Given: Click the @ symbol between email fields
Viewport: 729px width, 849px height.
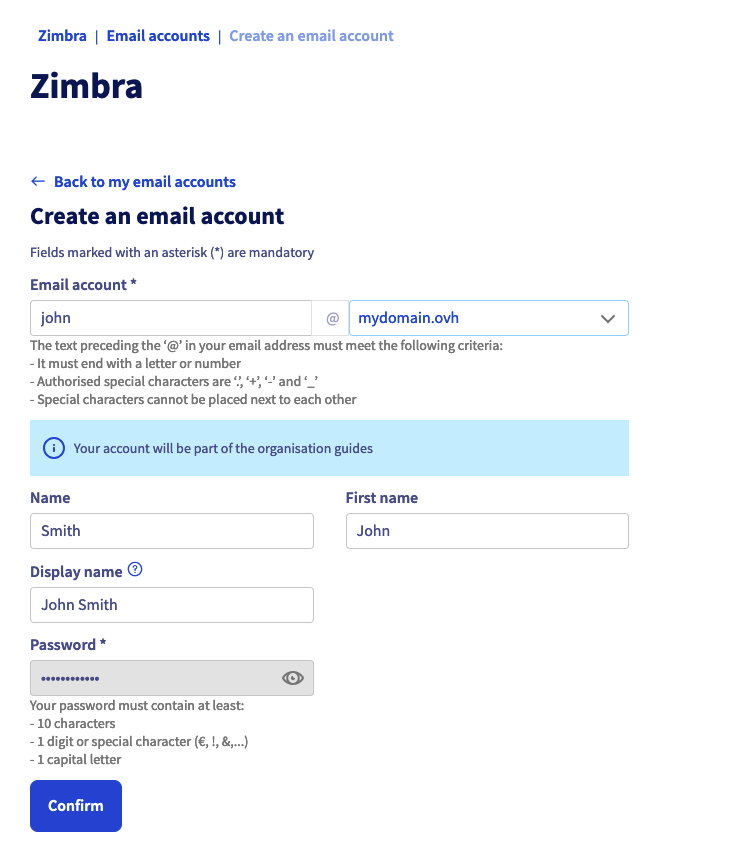Looking at the screenshot, I should pos(332,317).
